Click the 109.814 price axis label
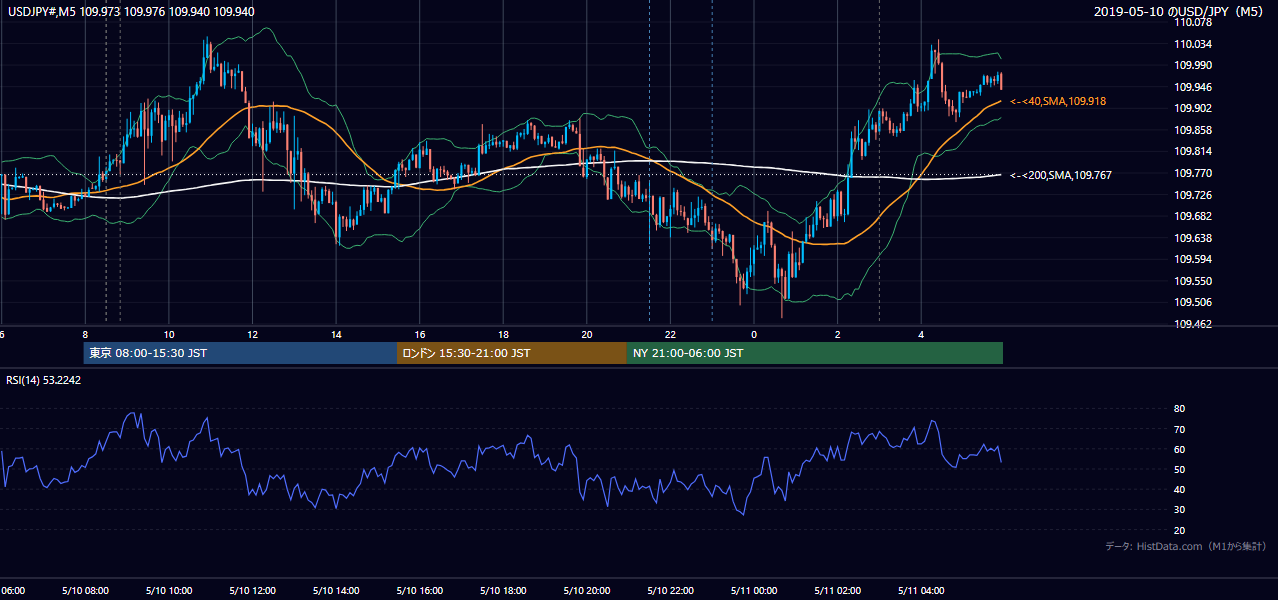This screenshot has width=1278, height=600. coord(1194,151)
